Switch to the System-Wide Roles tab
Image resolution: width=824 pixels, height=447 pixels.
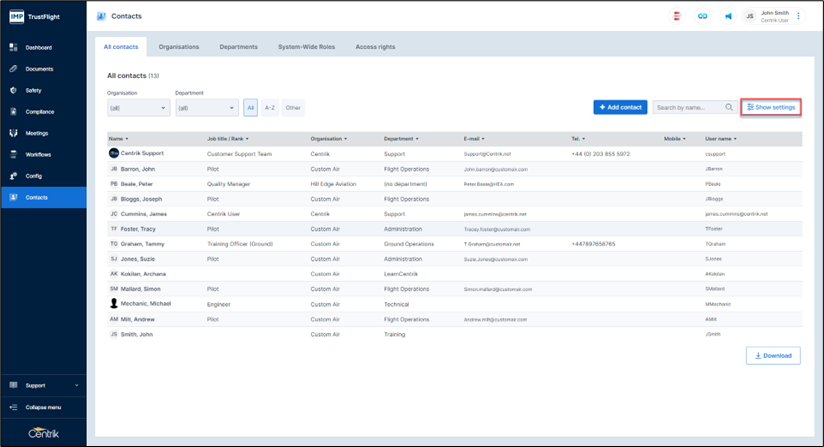pyautogui.click(x=306, y=47)
